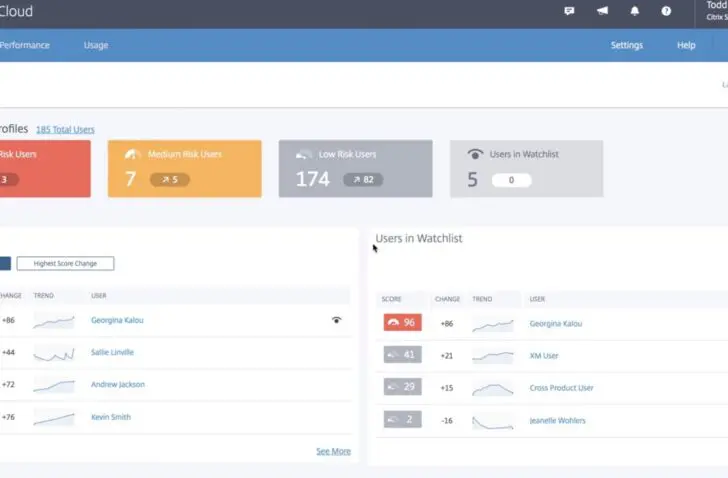
Task: Toggle watchlist eye for Georgina Kalou
Action: pos(337,320)
